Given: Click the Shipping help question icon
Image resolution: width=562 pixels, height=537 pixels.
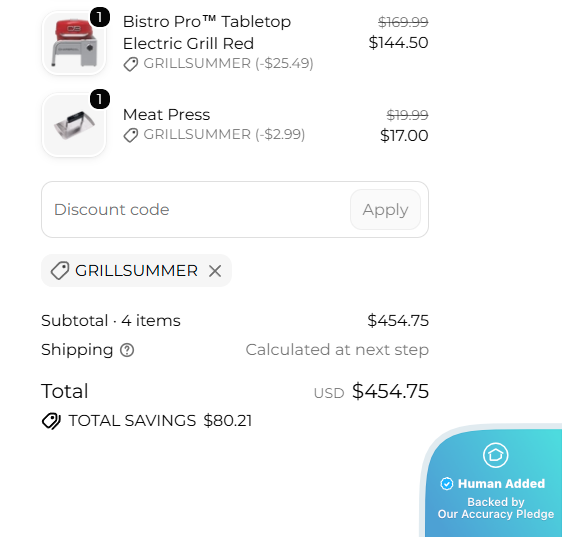Looking at the screenshot, I should pyautogui.click(x=127, y=350).
